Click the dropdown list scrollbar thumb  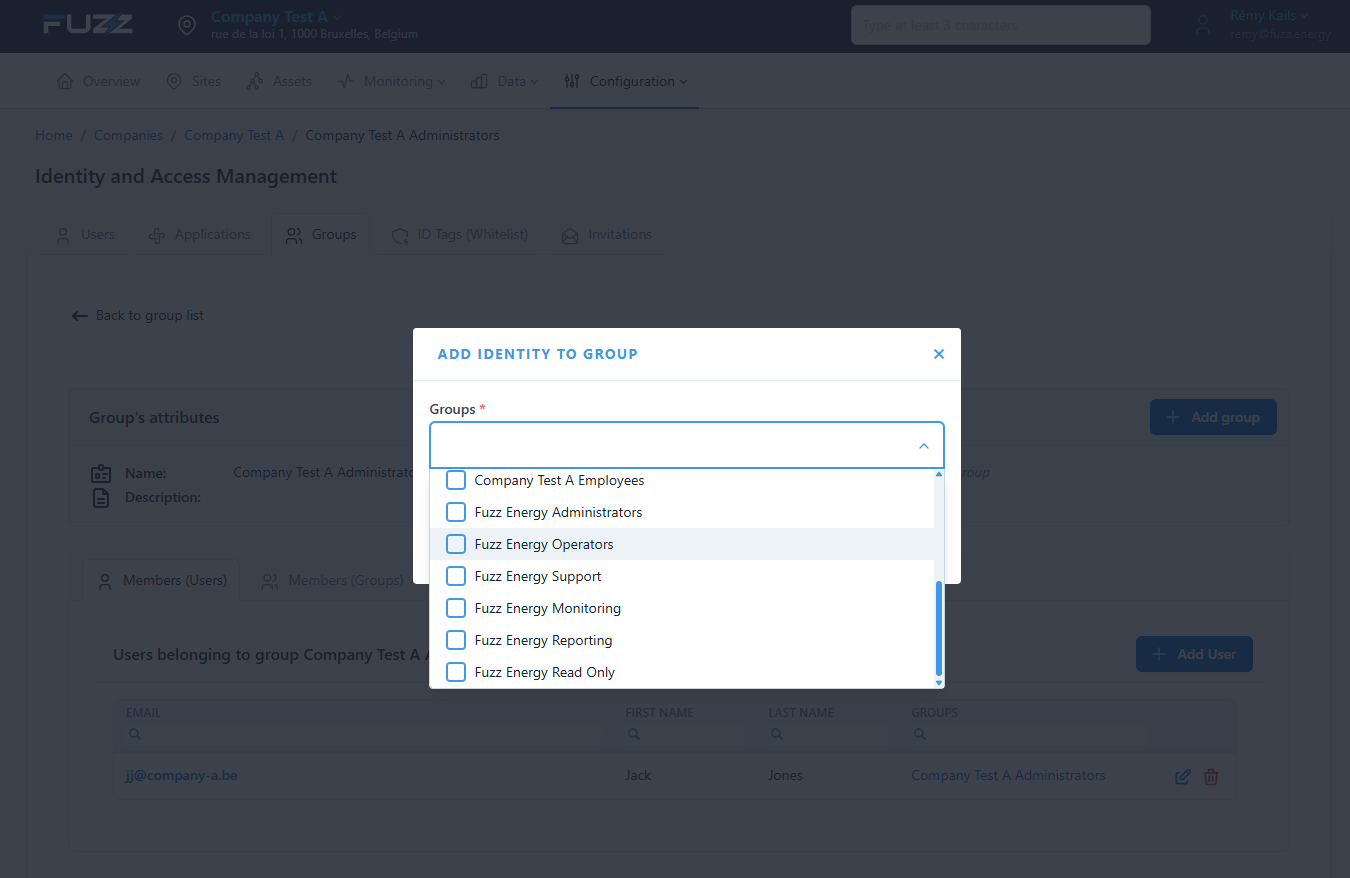[939, 628]
